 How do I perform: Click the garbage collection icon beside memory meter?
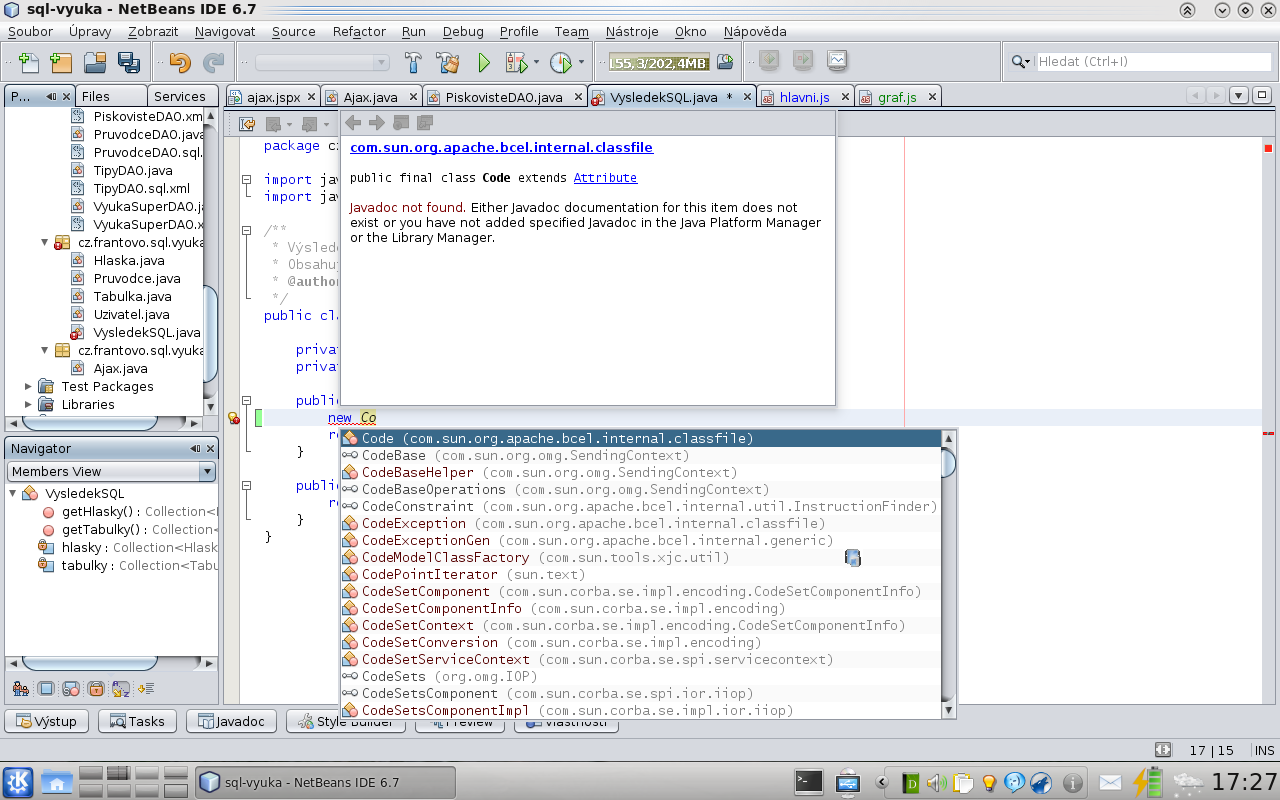[725, 62]
